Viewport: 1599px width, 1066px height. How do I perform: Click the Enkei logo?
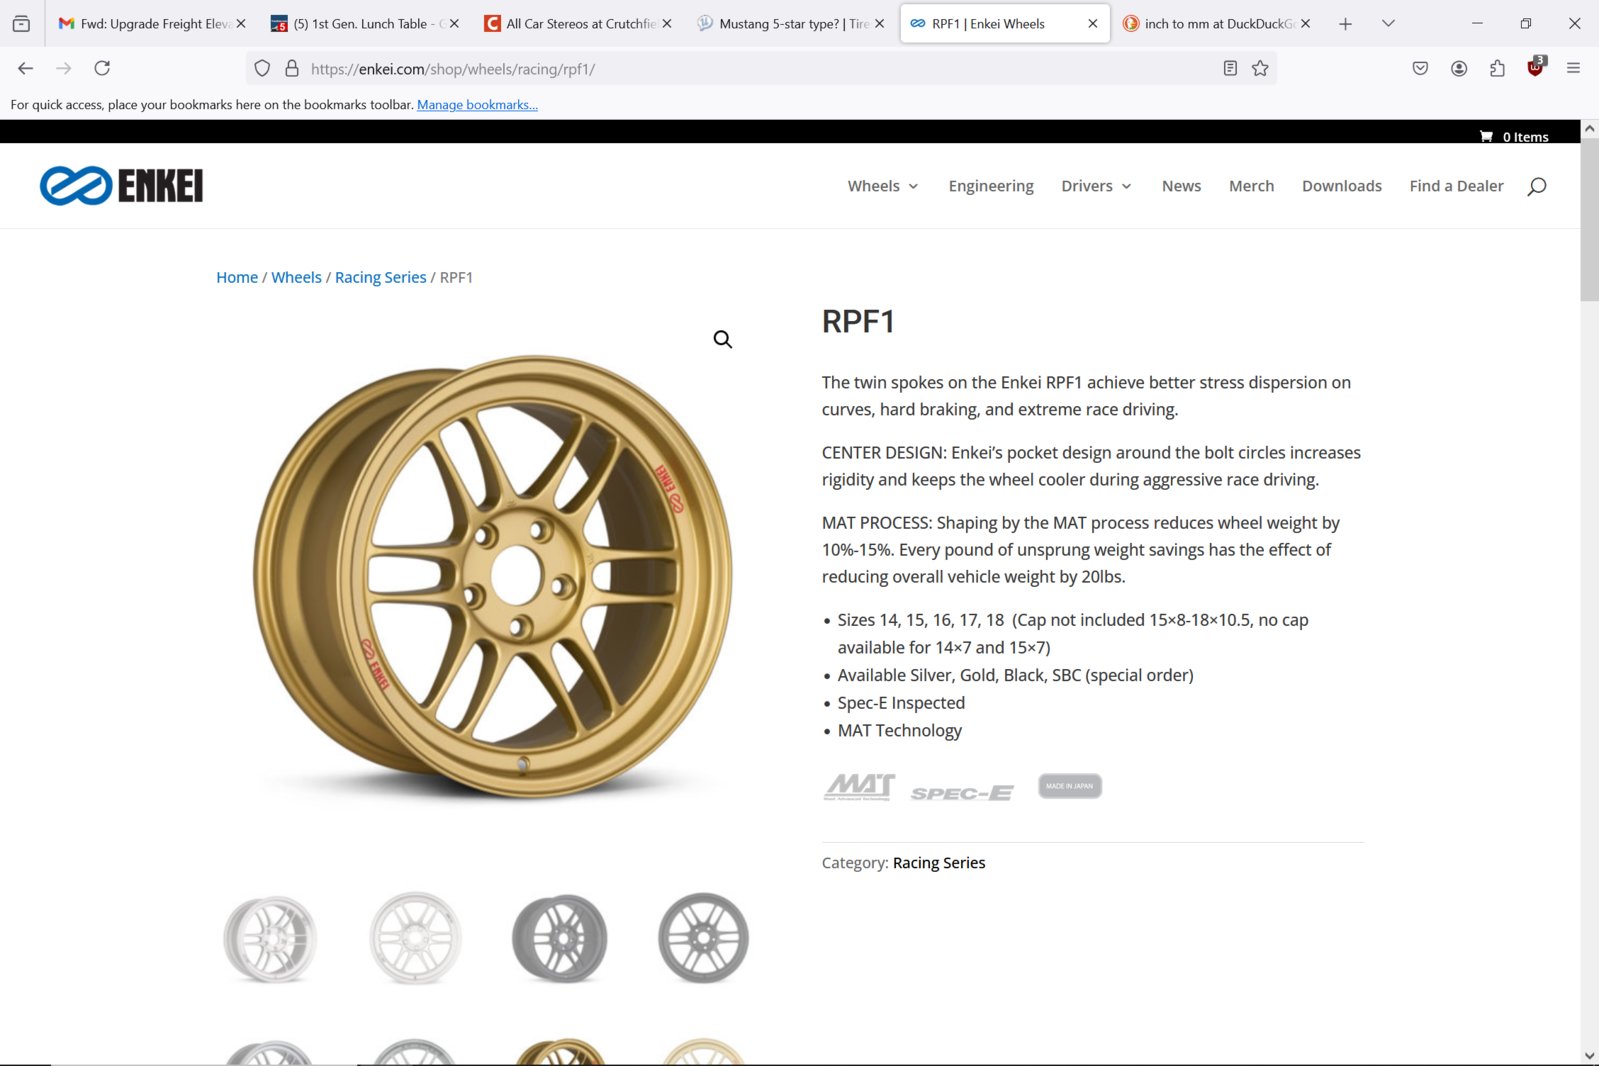click(121, 186)
